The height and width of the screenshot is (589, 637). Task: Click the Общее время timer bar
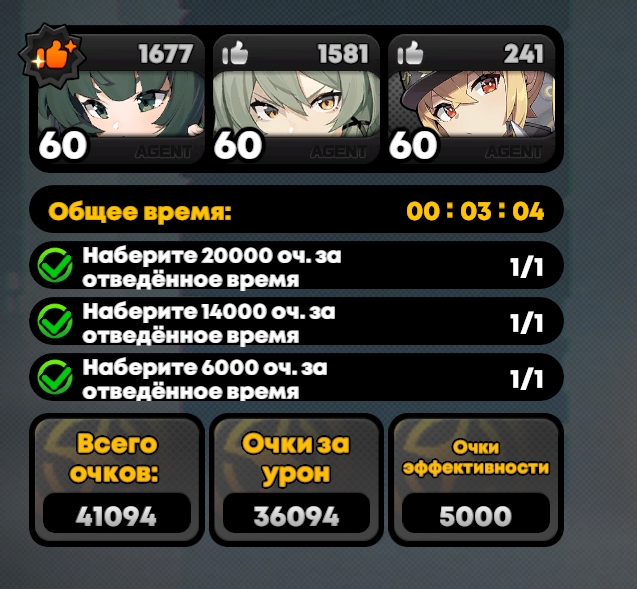pos(296,210)
